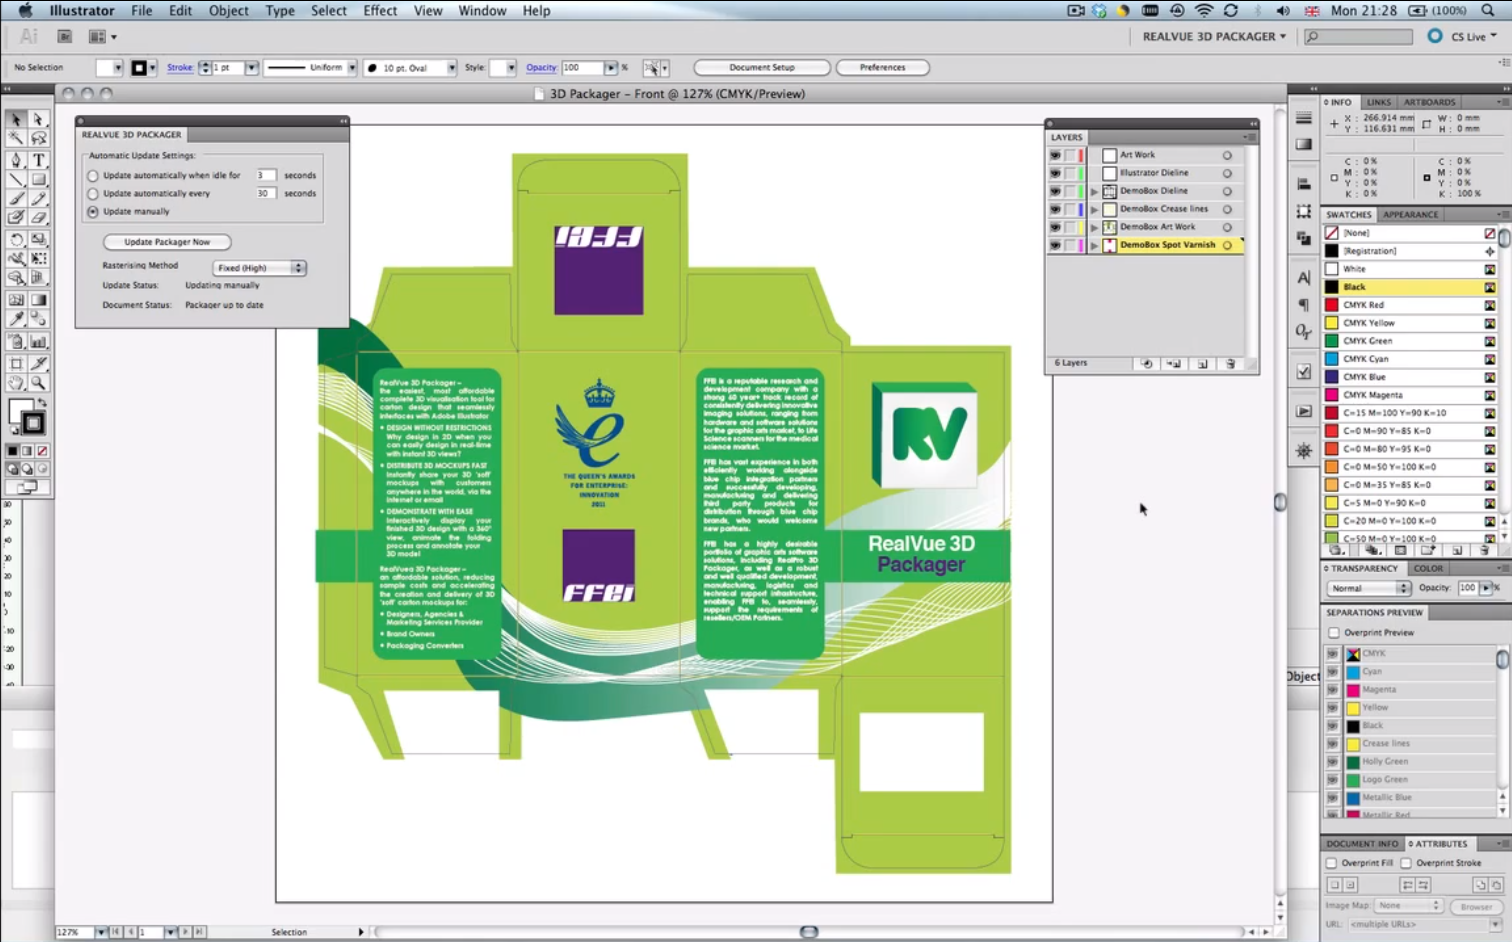Enable the Overprint Fill checkbox
This screenshot has width=1512, height=942.
coord(1331,863)
